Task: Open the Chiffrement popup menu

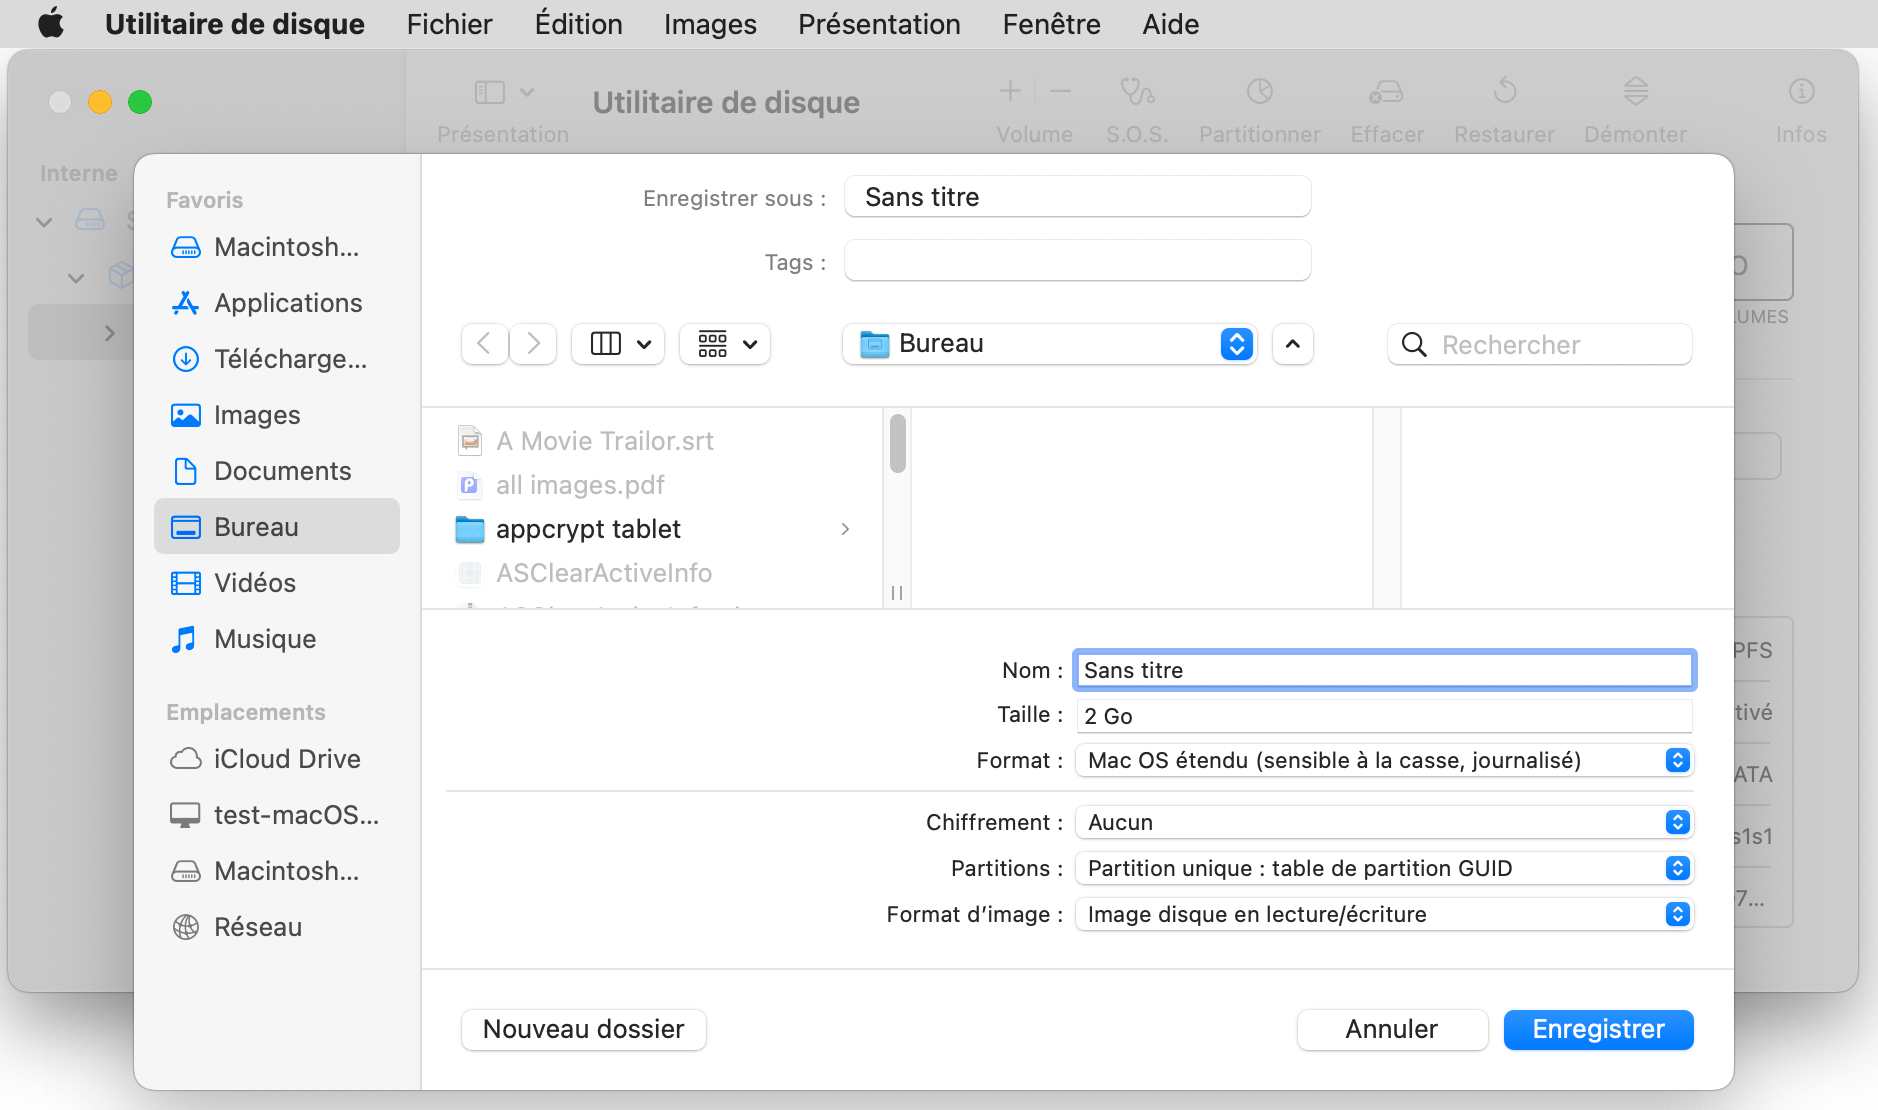Action: tap(1385, 822)
